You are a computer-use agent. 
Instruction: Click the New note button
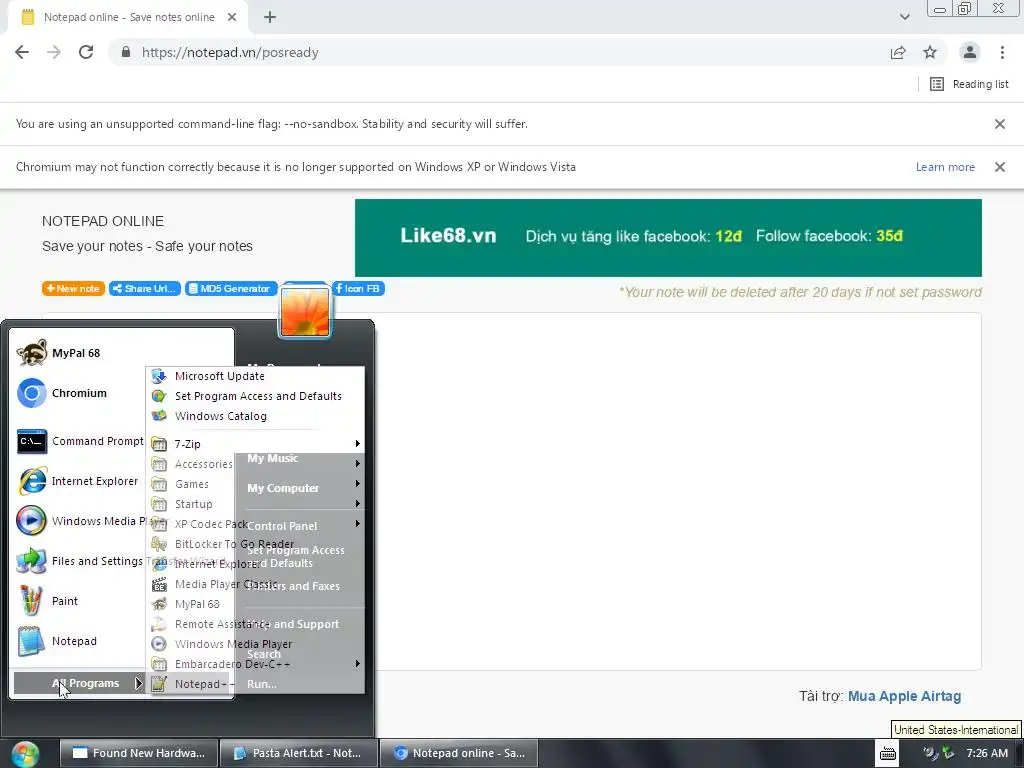click(x=73, y=289)
